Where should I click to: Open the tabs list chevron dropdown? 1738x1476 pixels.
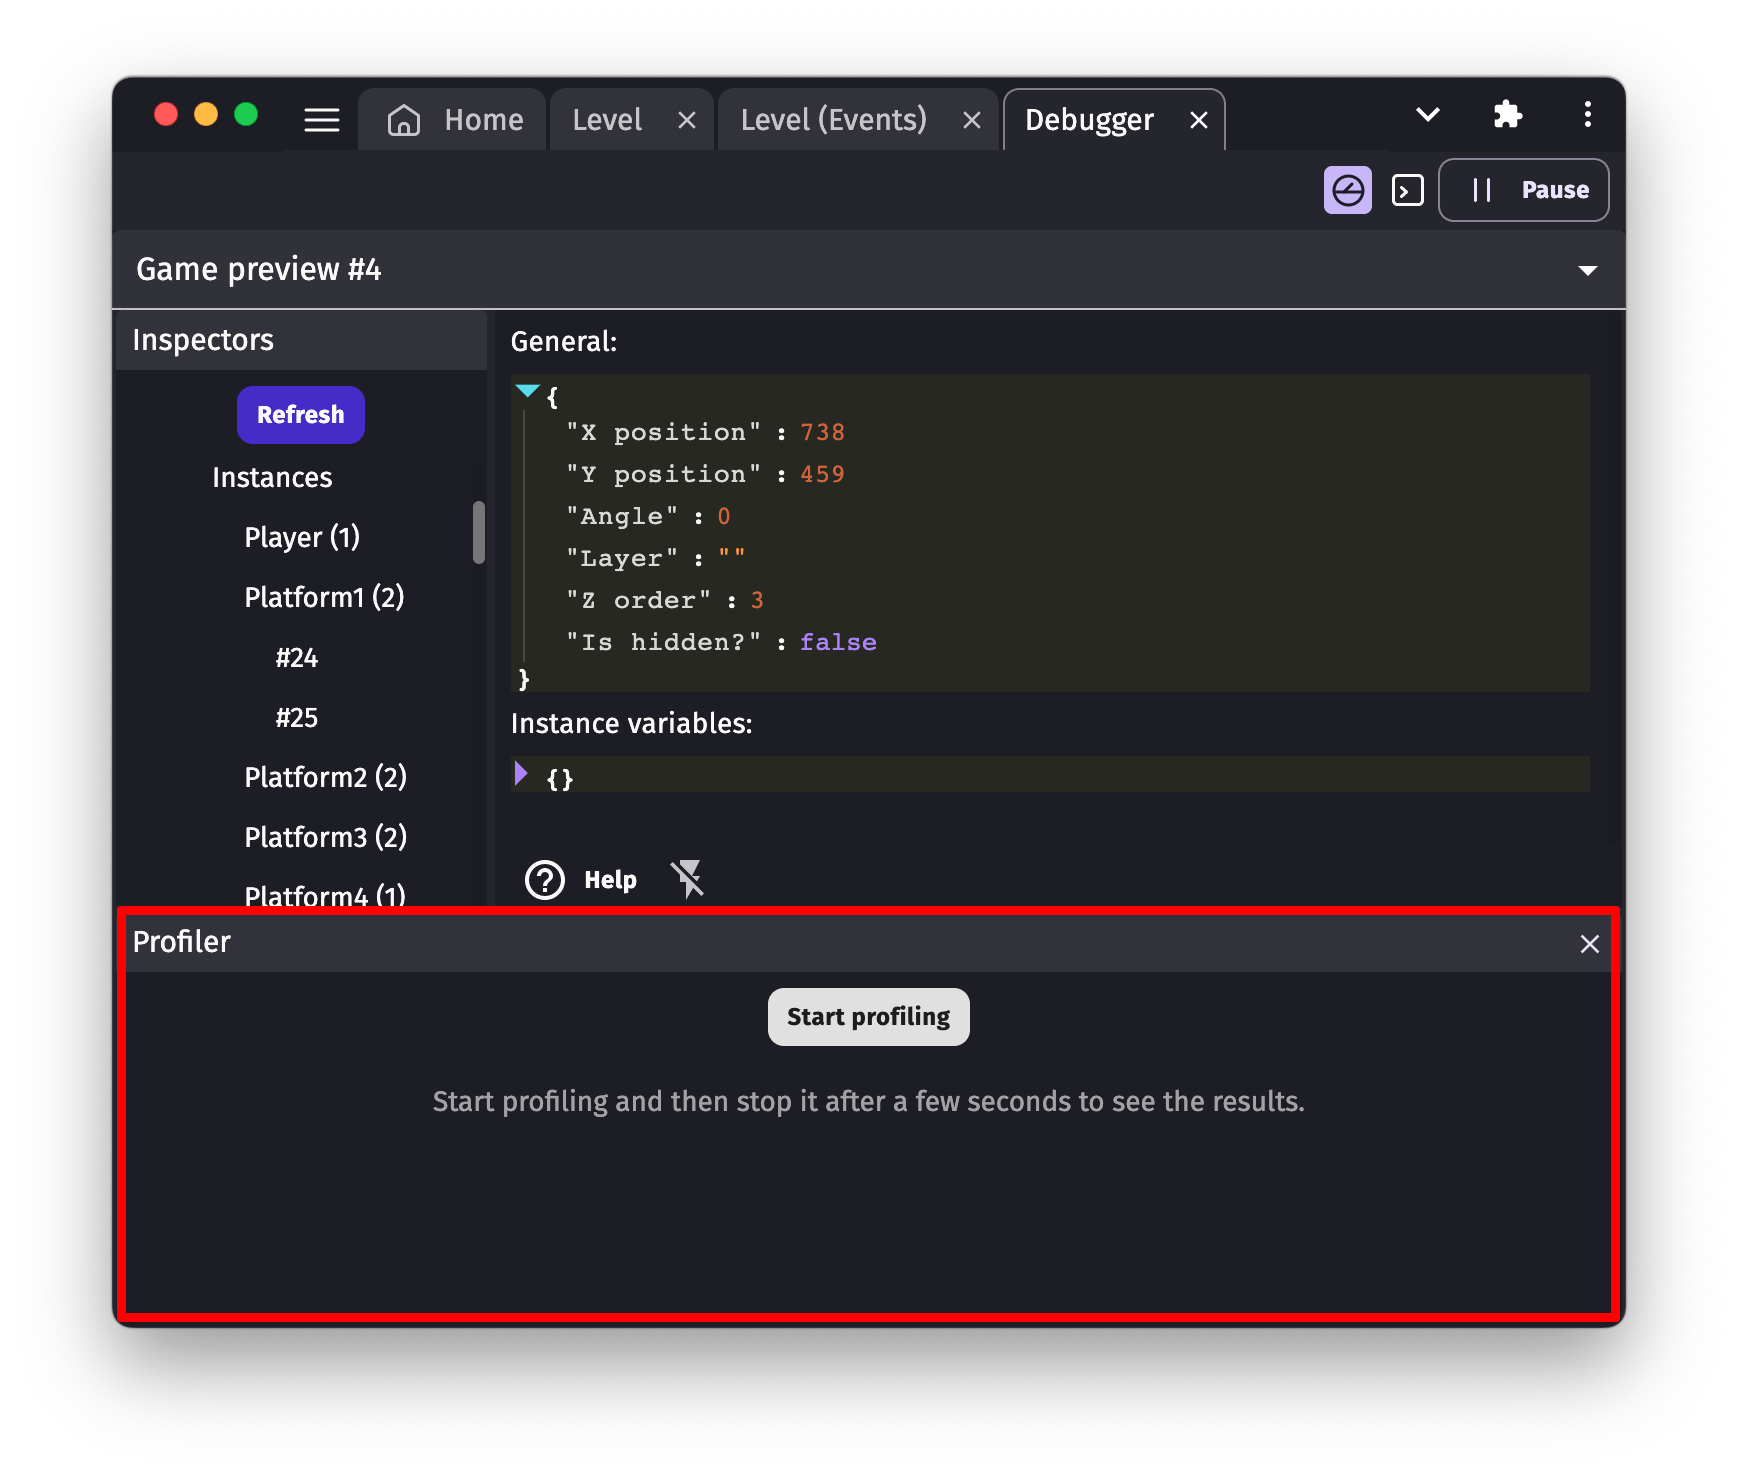1427,115
